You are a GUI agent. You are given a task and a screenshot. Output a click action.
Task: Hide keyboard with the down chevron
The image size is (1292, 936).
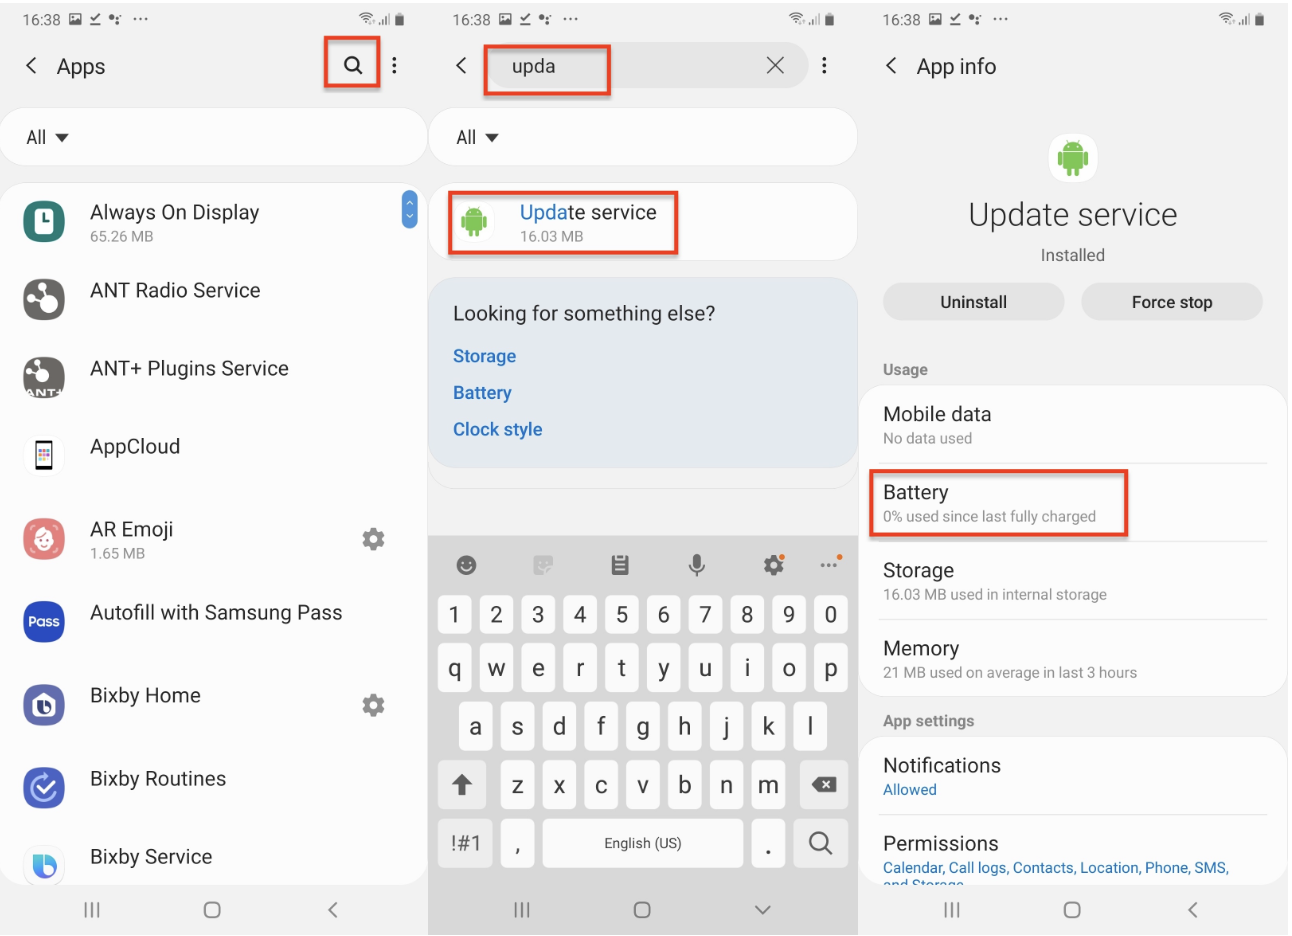(x=763, y=909)
